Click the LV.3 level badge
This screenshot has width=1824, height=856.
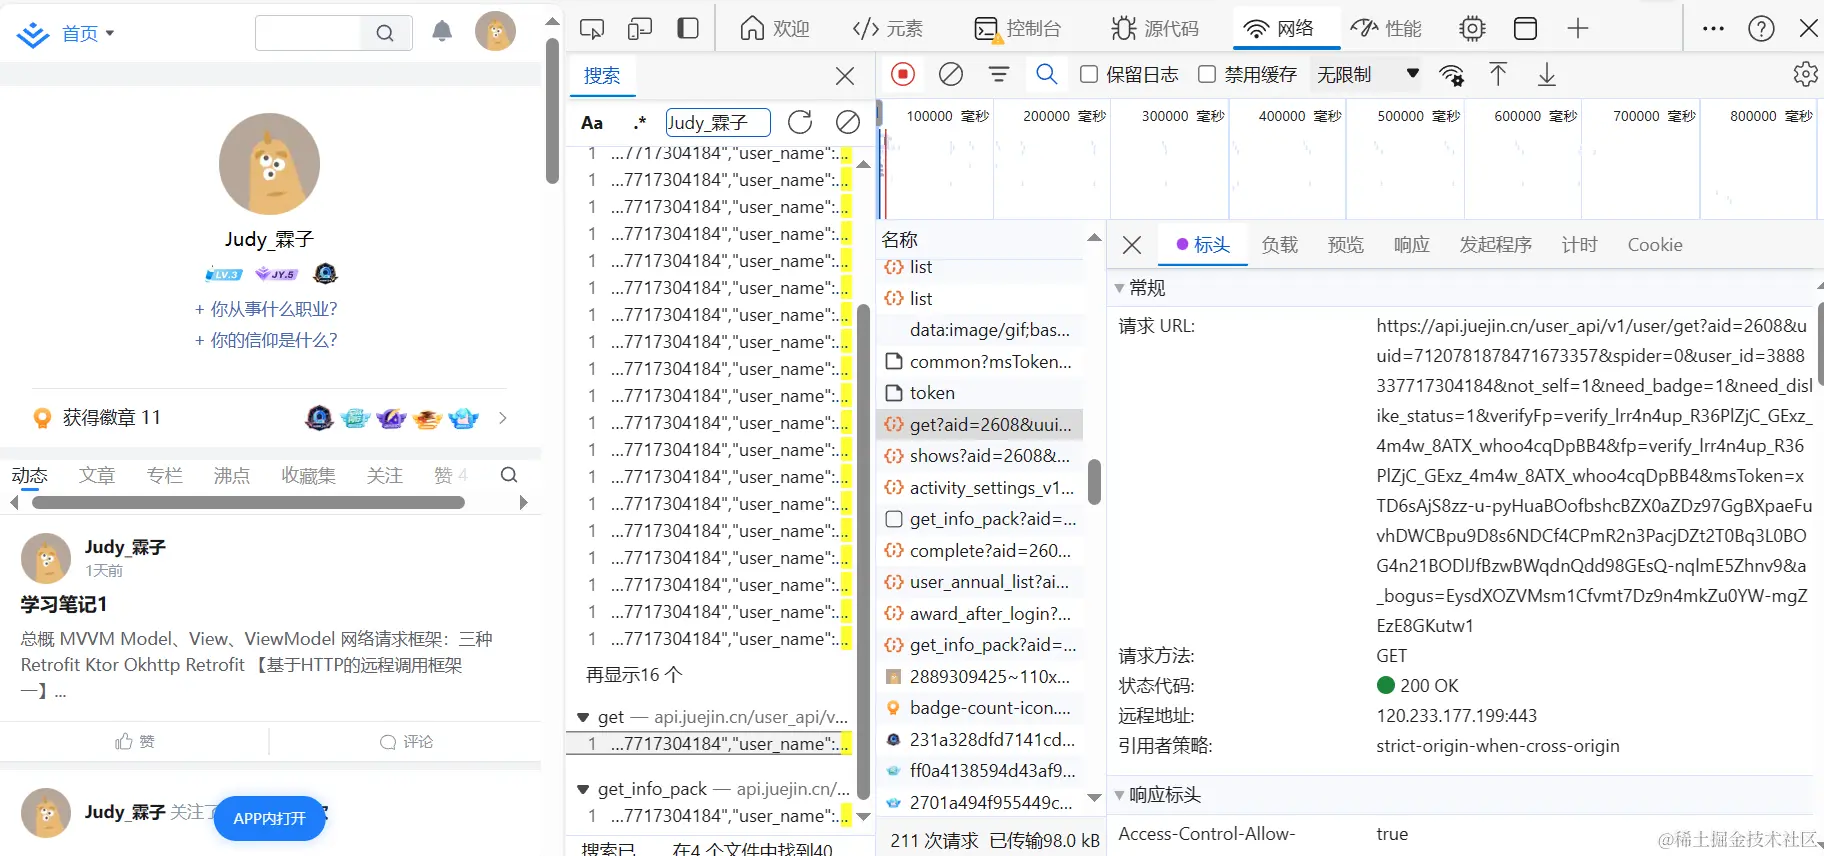pyautogui.click(x=224, y=274)
